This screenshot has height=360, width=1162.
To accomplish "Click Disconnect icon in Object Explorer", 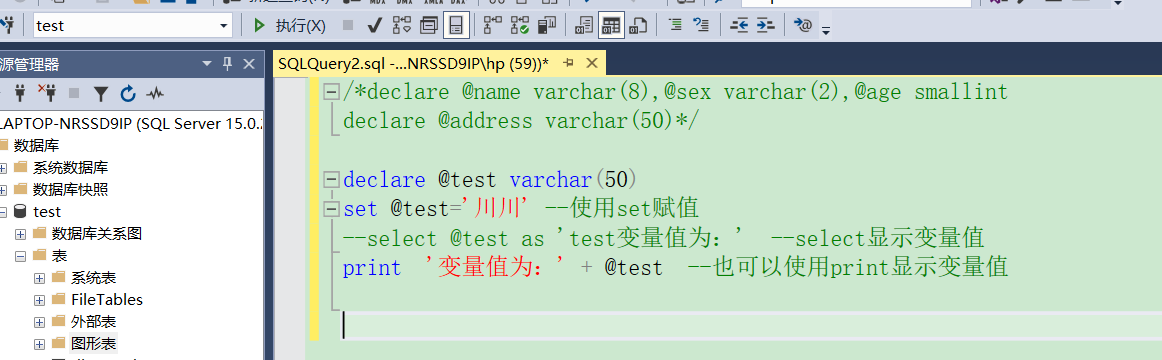I will point(47,93).
